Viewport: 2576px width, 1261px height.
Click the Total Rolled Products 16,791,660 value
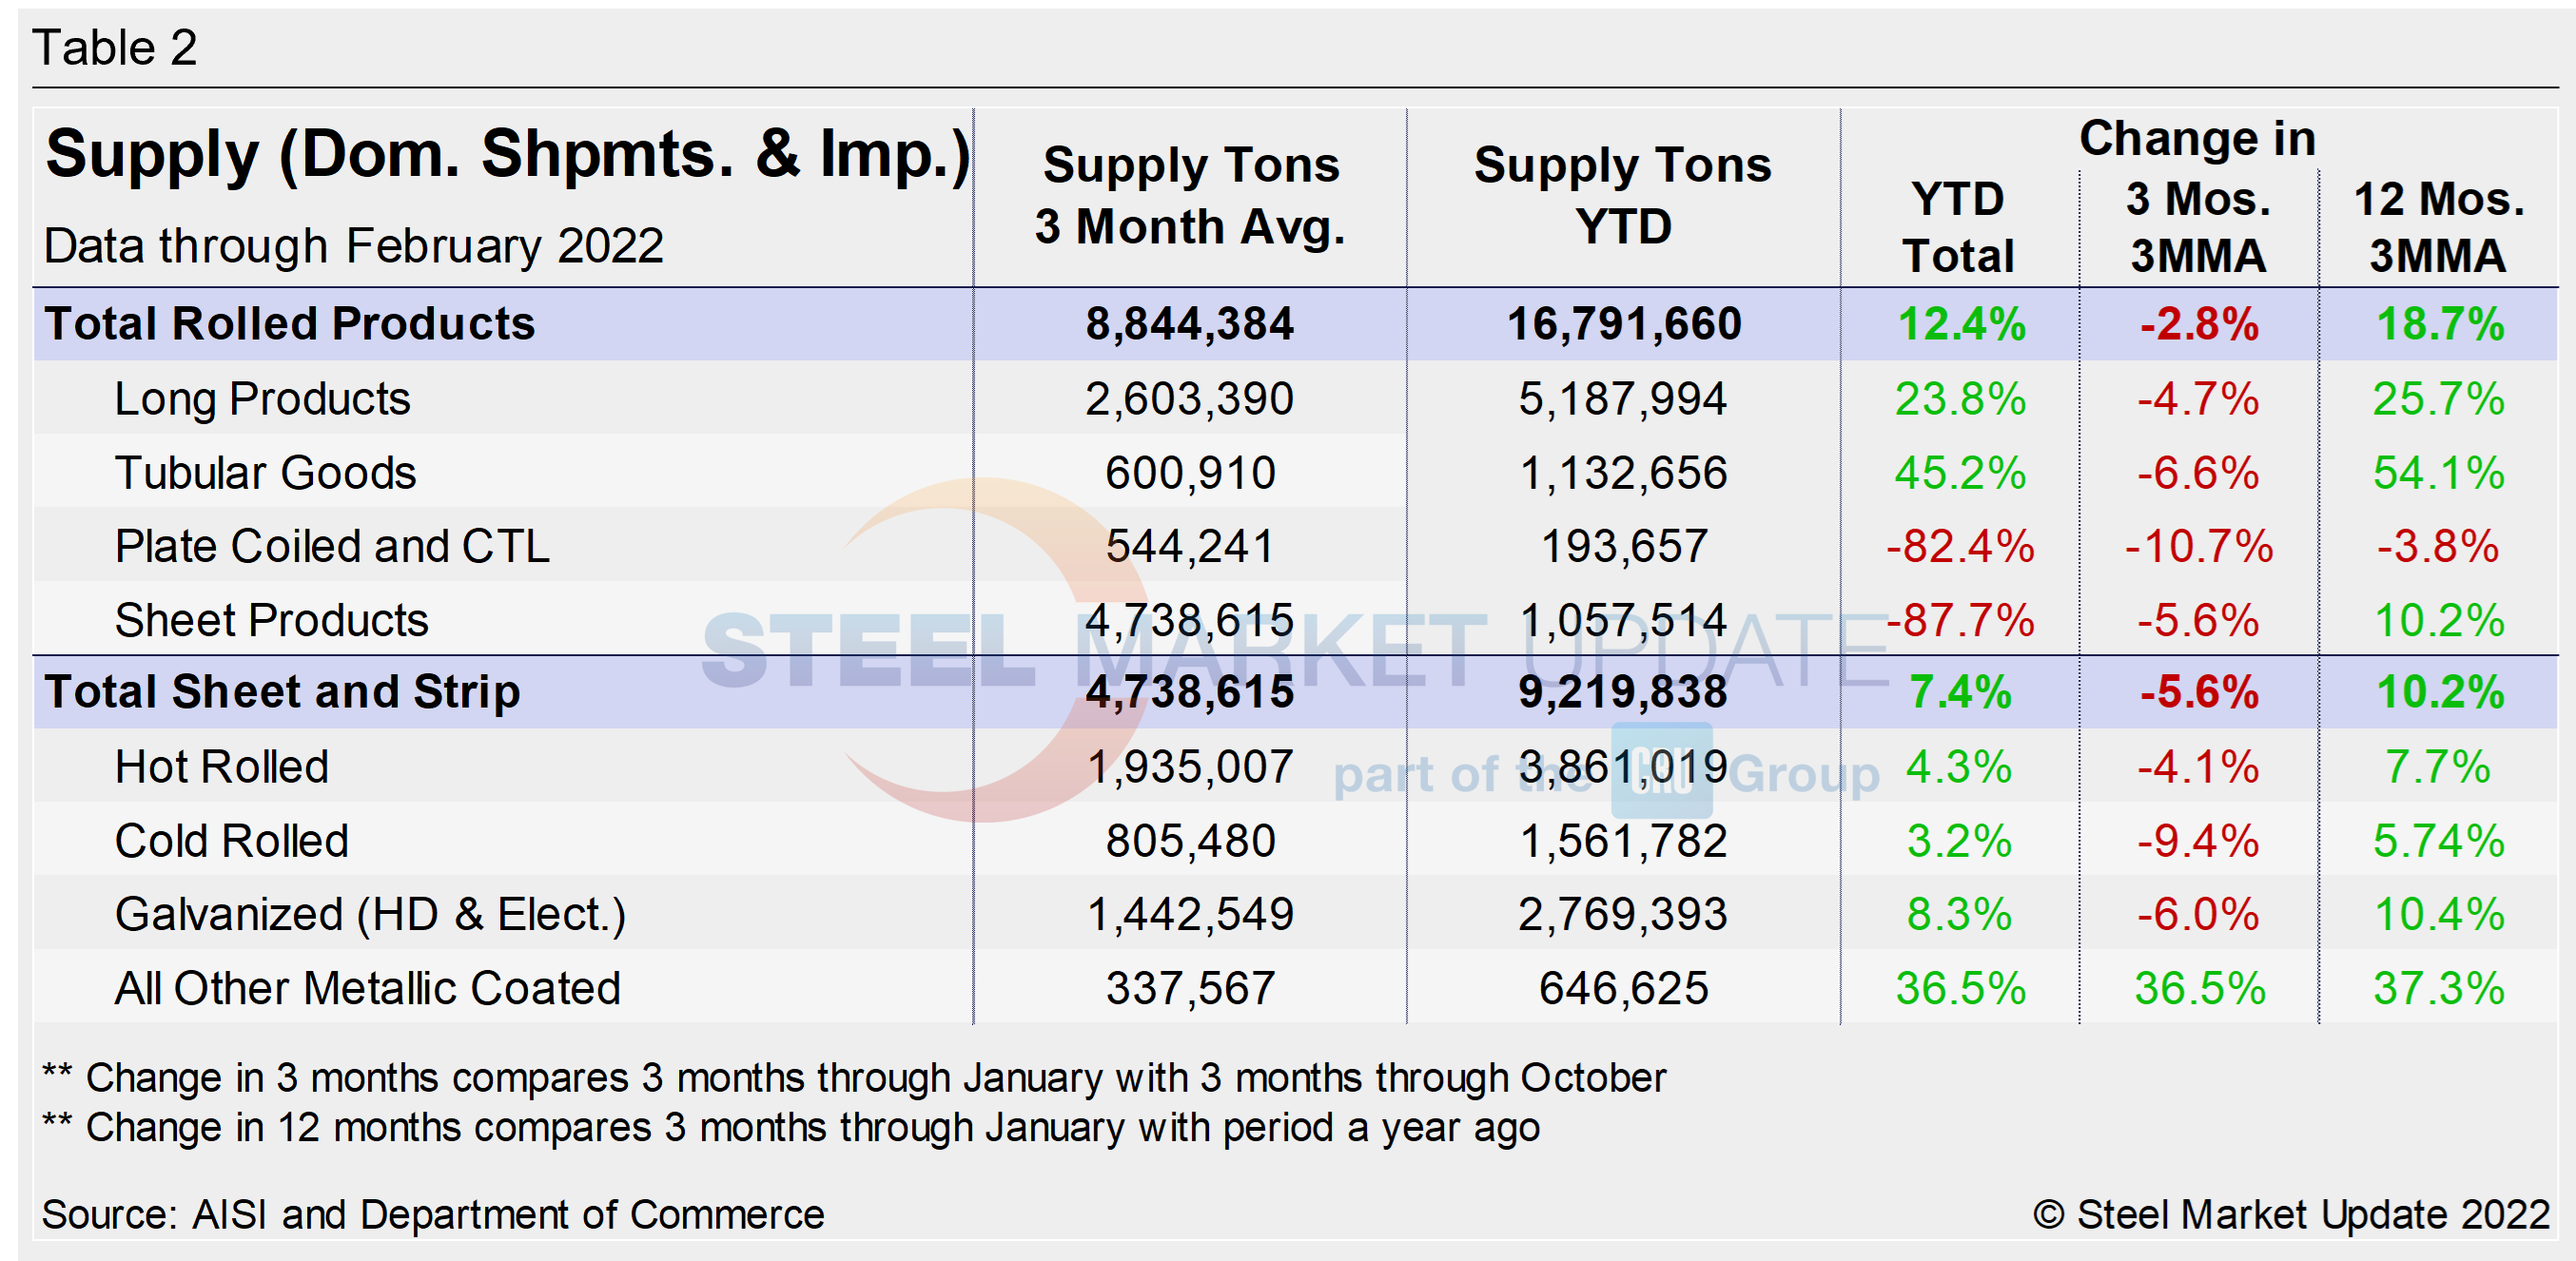pos(1623,323)
